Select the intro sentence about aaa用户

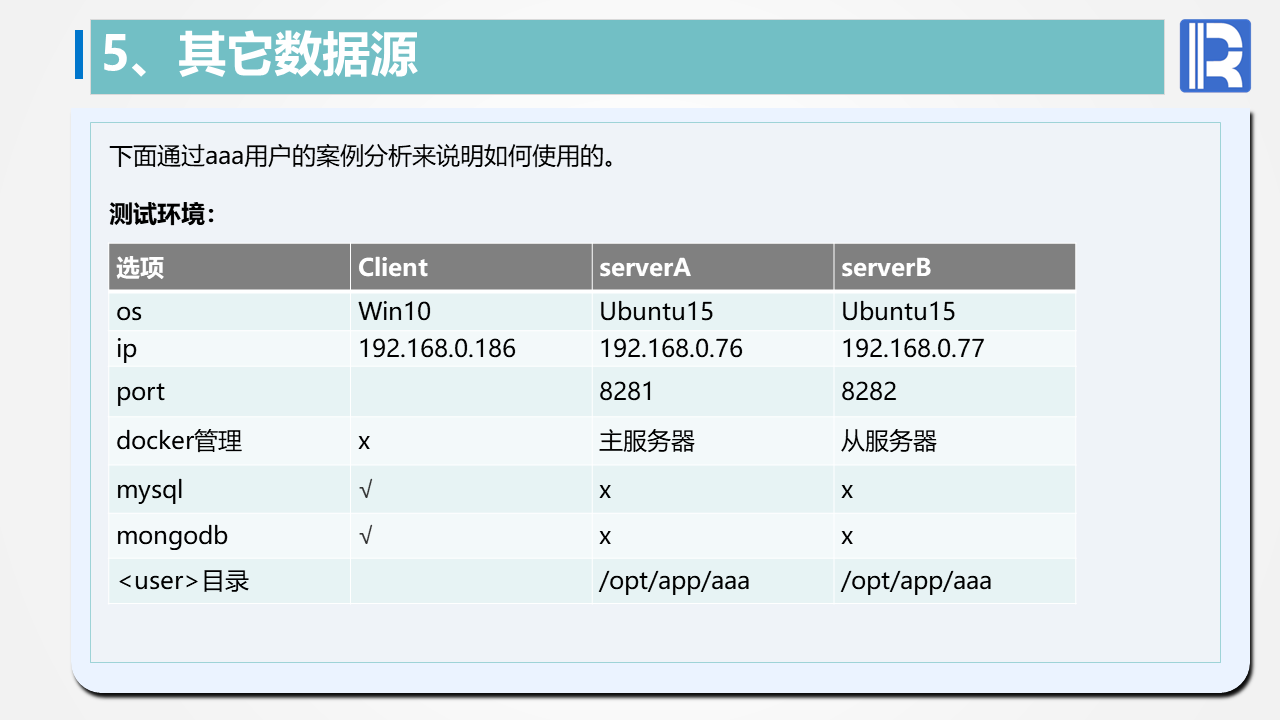point(362,156)
